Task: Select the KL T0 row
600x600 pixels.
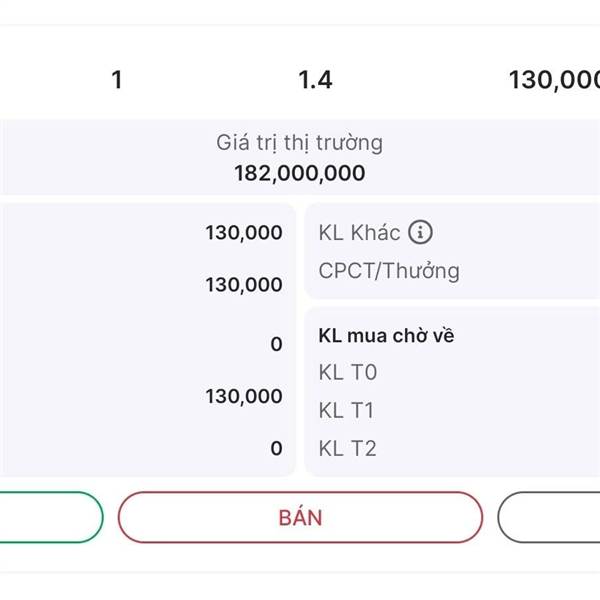Action: (x=347, y=373)
